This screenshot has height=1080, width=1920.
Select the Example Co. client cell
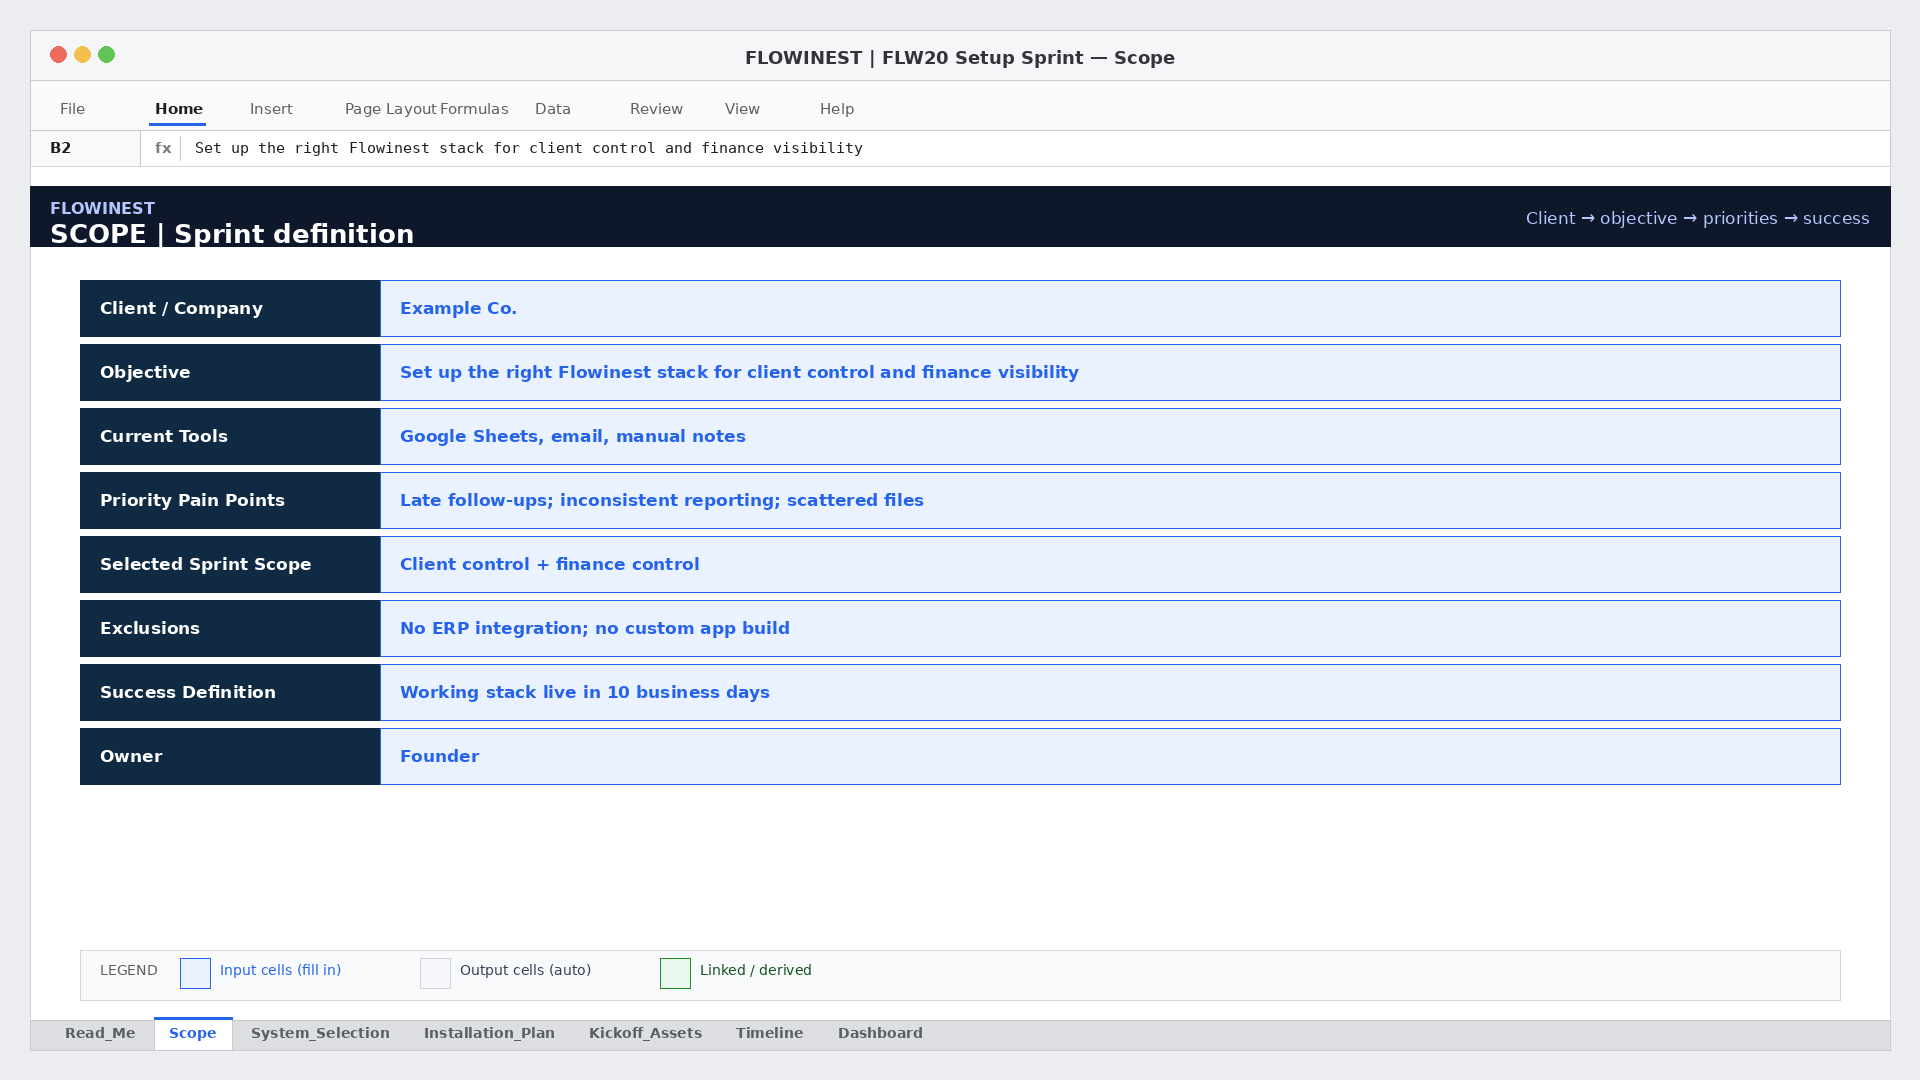click(1110, 308)
